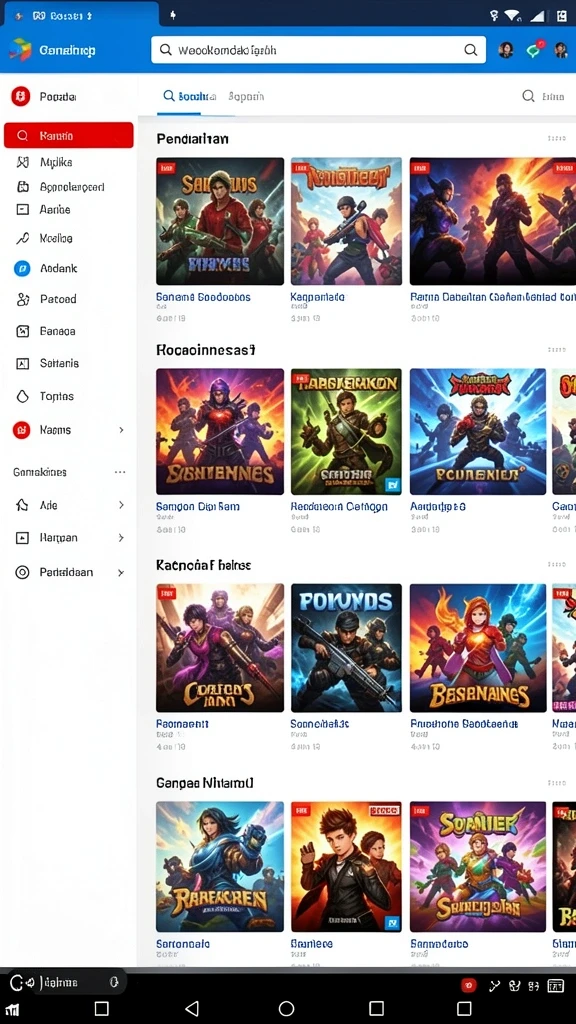This screenshot has width=576, height=1024.
Task: Open the 'POKVNDS' soldier thumbnail
Action: point(346,648)
